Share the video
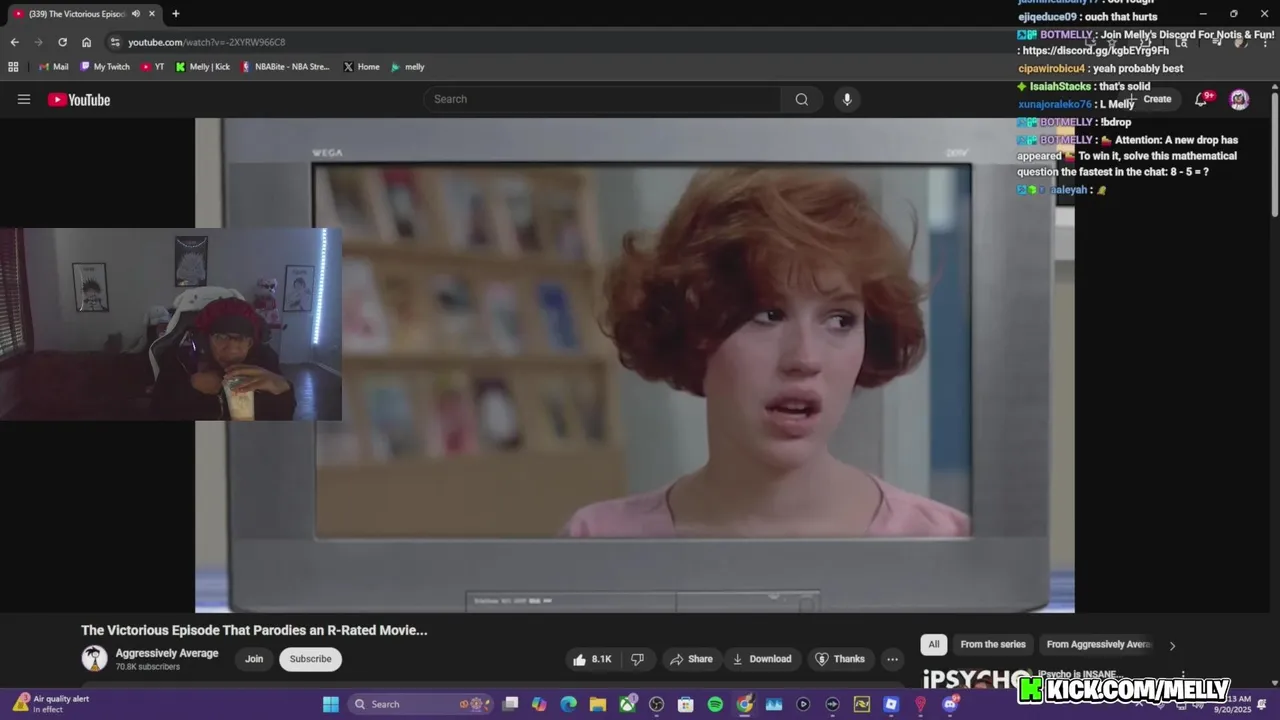This screenshot has height=720, width=1280. pos(691,659)
